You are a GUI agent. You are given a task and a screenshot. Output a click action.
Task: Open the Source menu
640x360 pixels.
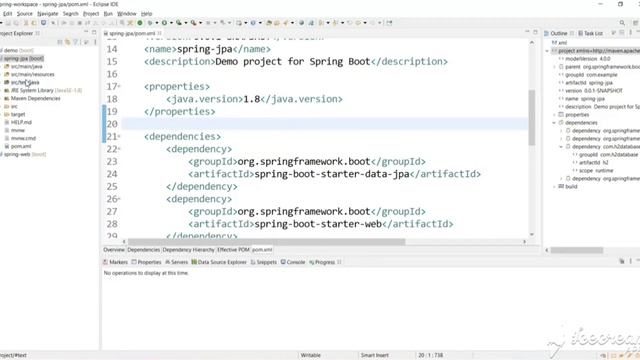click(24, 13)
